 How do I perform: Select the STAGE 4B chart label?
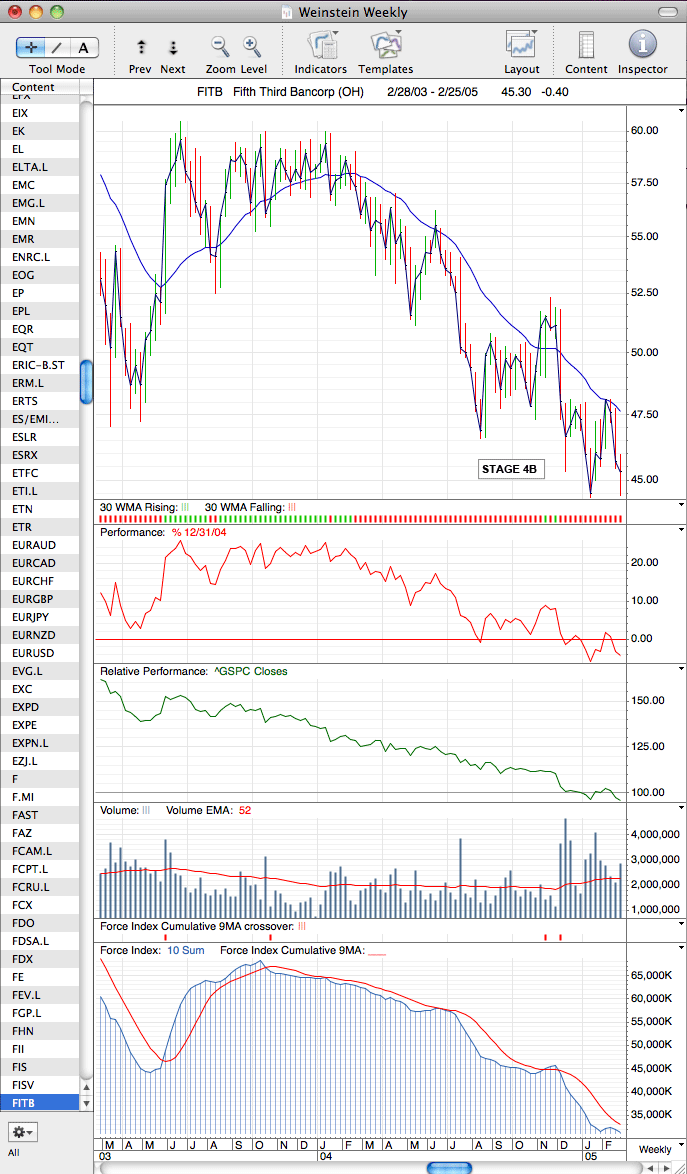pos(511,469)
